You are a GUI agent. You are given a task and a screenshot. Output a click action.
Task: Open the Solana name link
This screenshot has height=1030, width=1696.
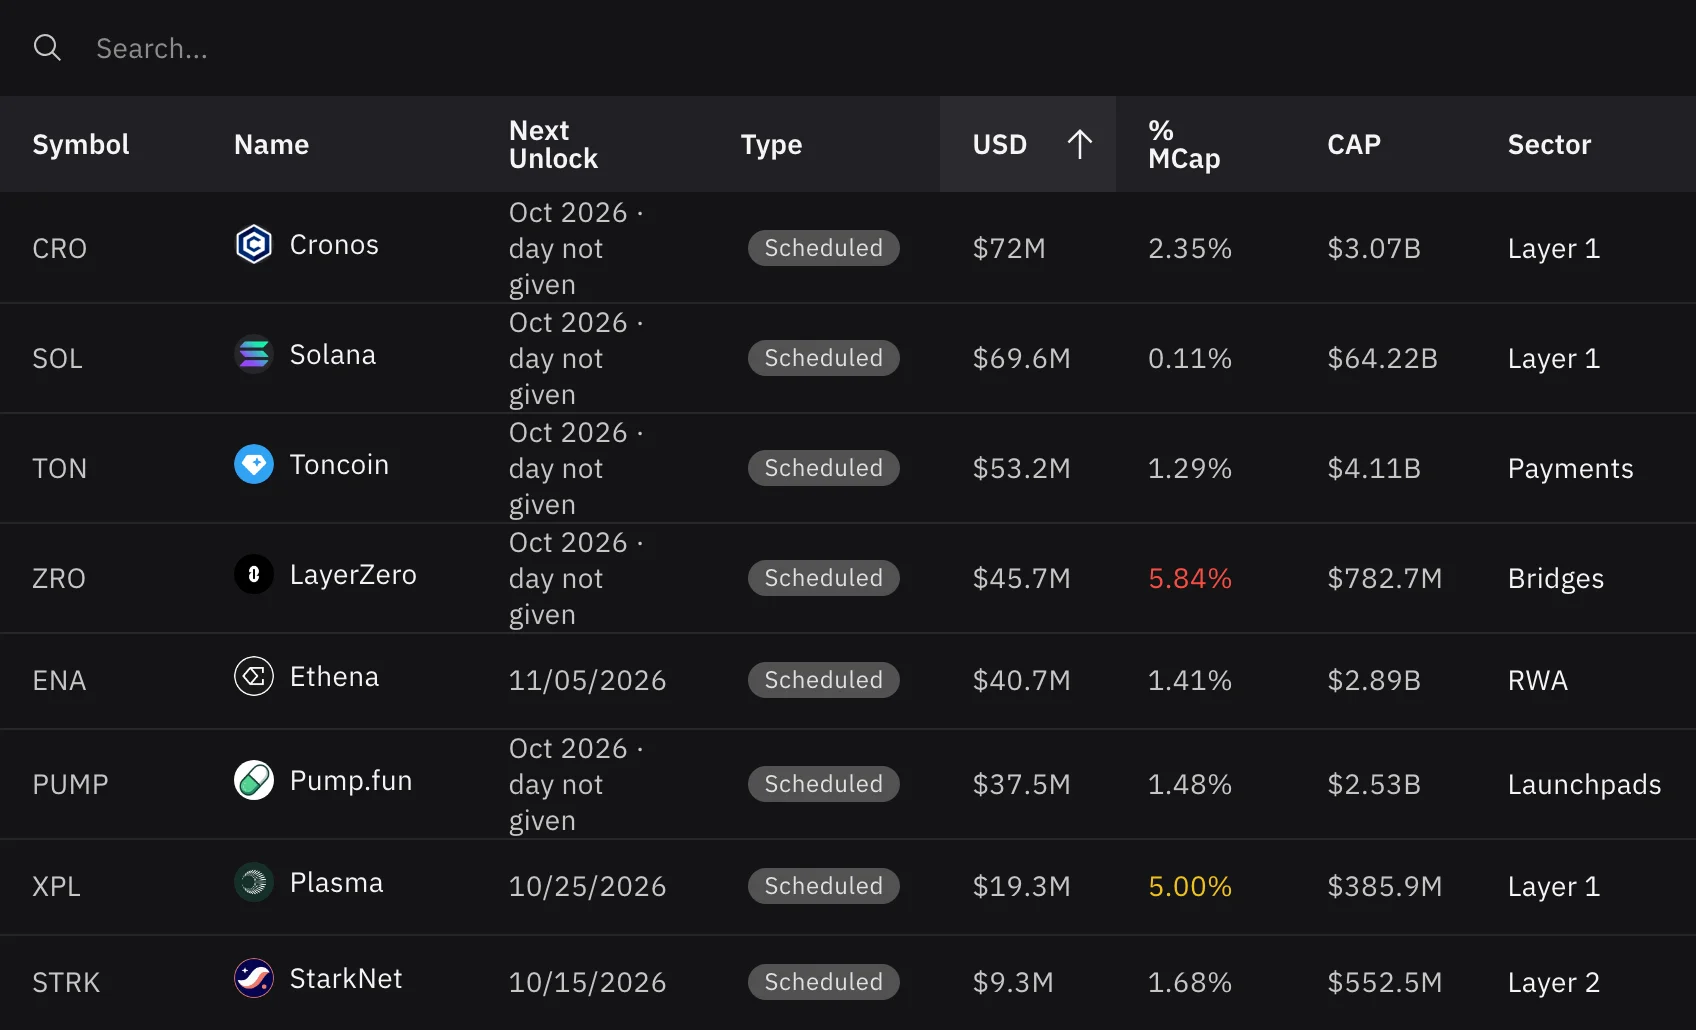[333, 355]
